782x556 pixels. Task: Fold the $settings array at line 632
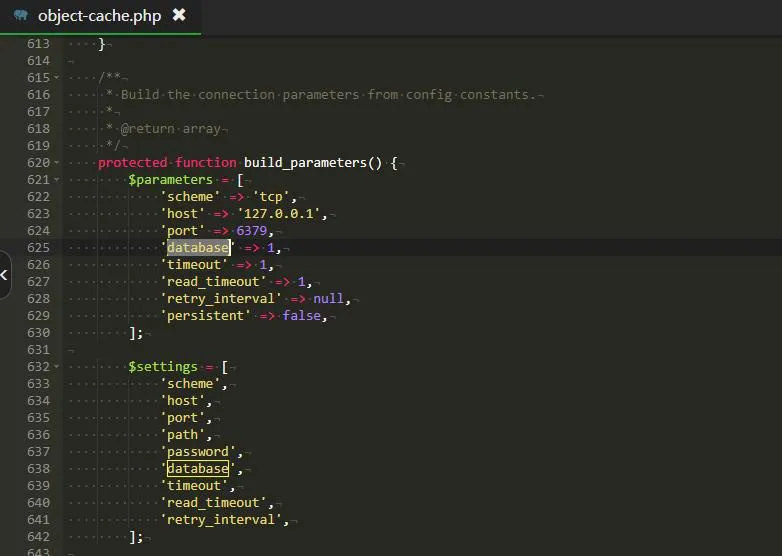point(57,367)
